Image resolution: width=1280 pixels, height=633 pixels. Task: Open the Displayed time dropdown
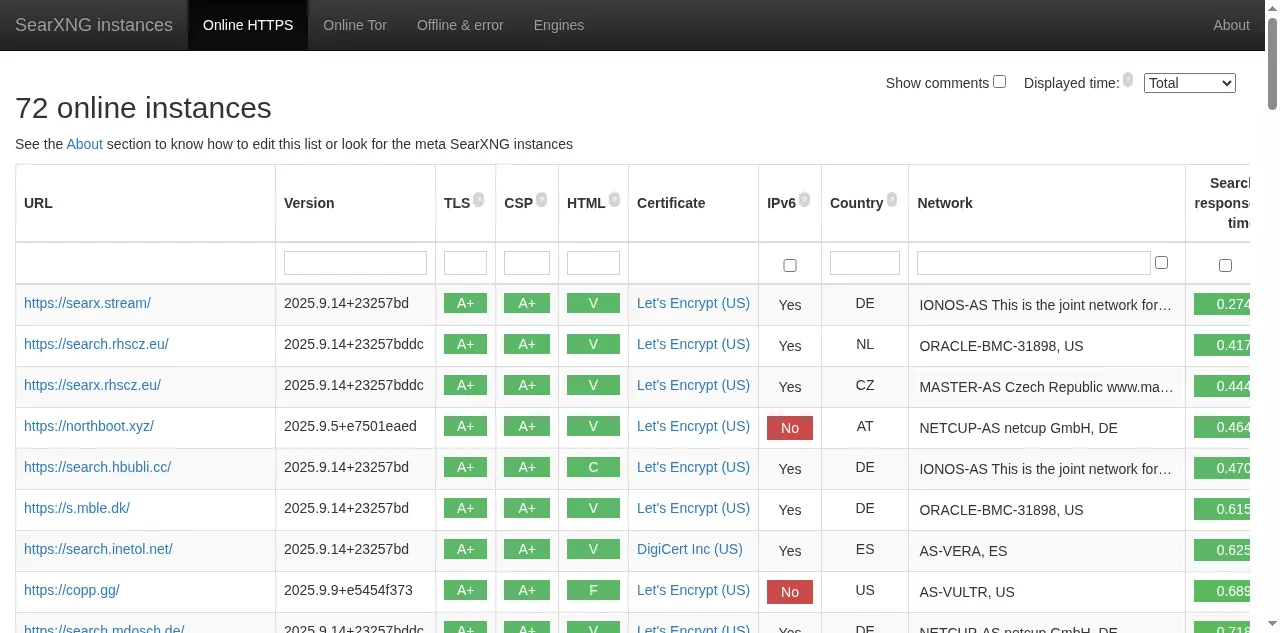1190,83
